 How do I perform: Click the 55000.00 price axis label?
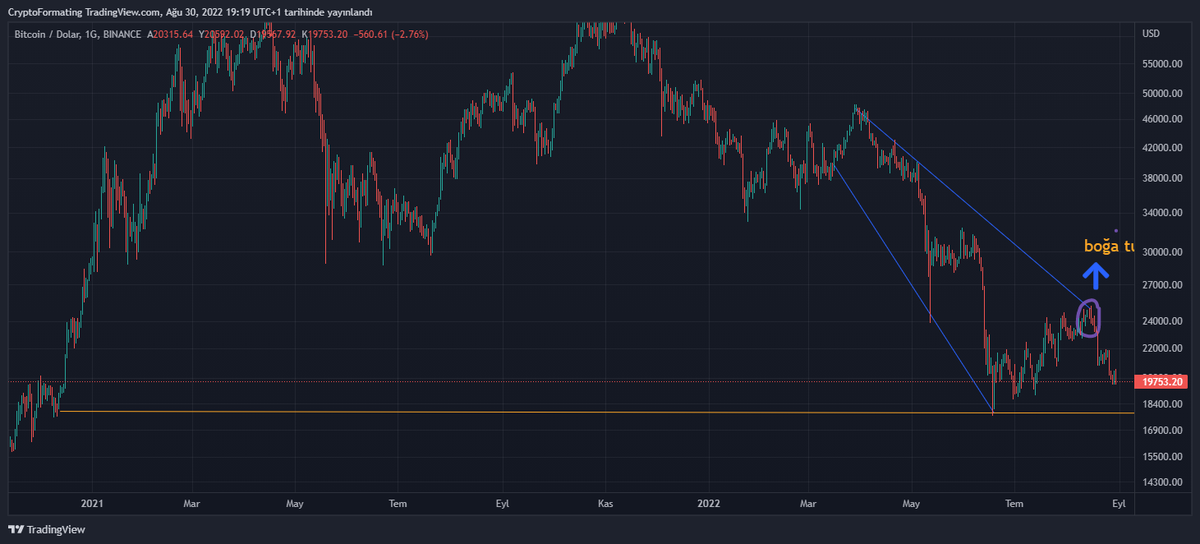tap(1162, 63)
